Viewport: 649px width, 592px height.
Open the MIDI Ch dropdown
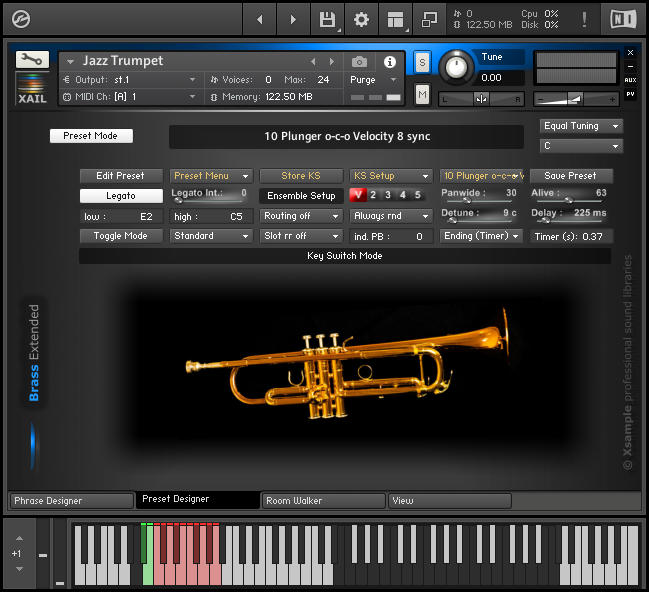click(130, 97)
